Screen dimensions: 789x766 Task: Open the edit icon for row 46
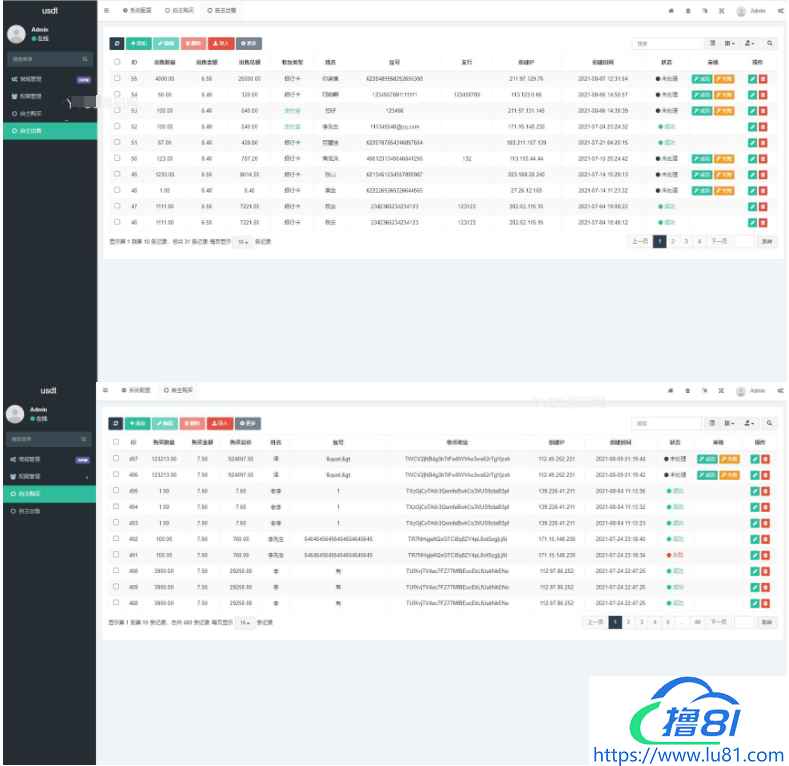click(752, 222)
